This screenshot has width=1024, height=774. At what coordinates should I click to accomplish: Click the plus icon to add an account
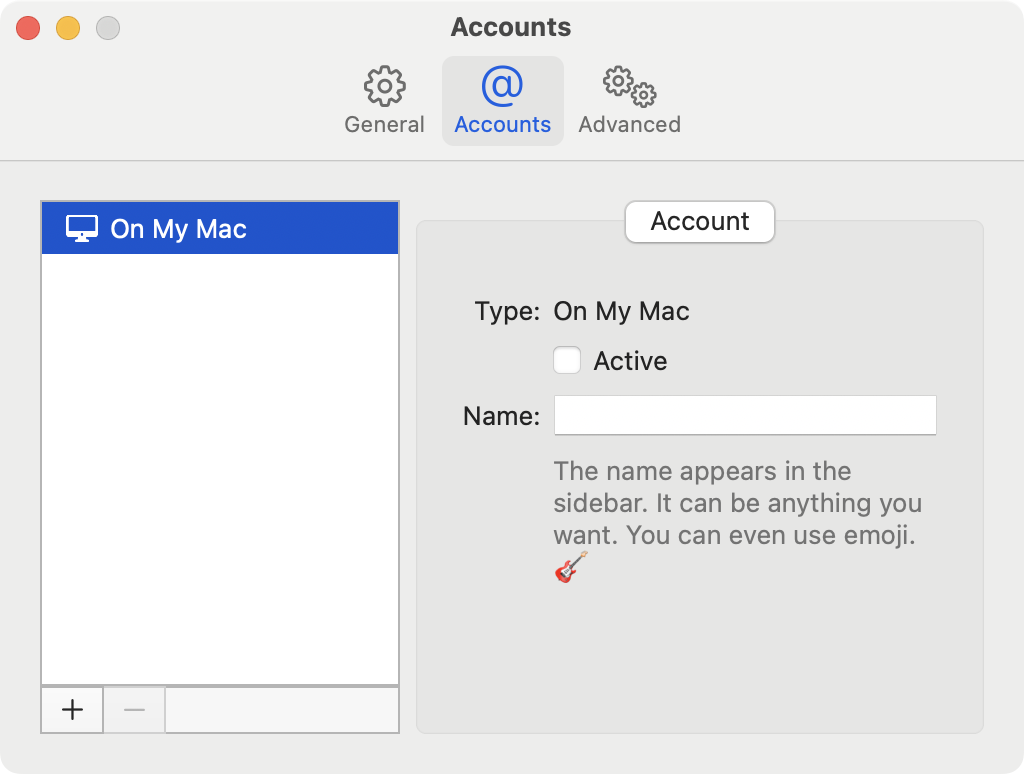71,709
